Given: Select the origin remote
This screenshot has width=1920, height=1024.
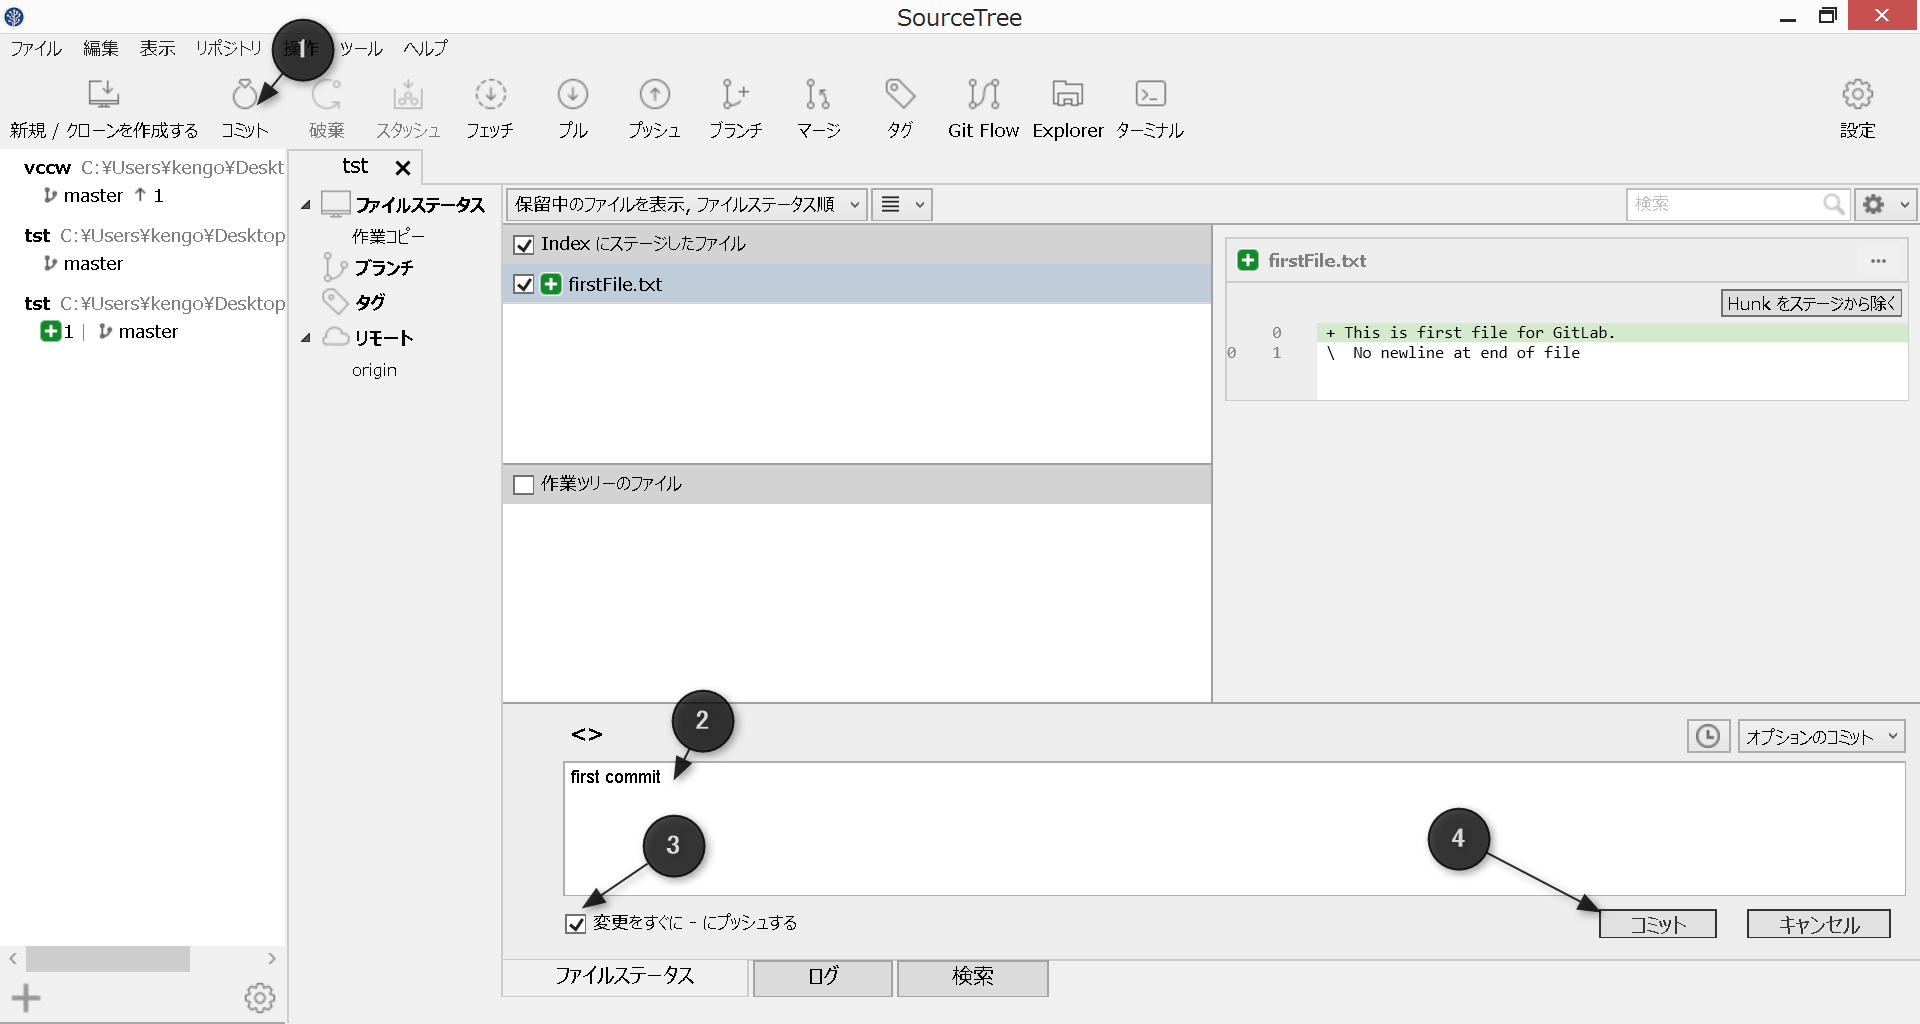Looking at the screenshot, I should (374, 370).
